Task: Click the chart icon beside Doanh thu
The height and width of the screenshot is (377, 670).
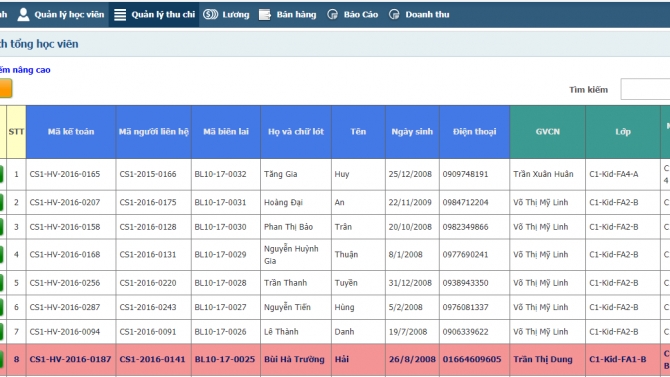Action: [394, 15]
